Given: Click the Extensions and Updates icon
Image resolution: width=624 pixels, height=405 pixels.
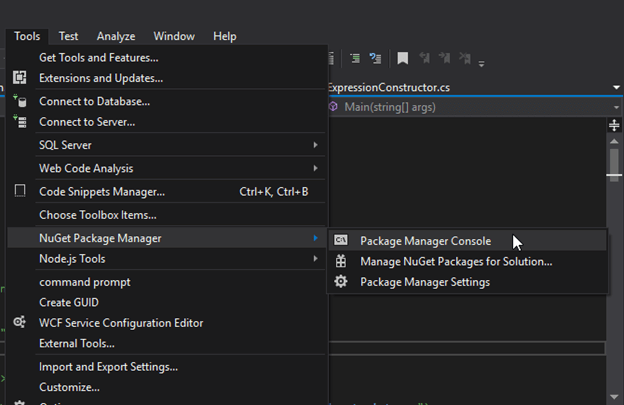Looking at the screenshot, I should tap(19, 78).
